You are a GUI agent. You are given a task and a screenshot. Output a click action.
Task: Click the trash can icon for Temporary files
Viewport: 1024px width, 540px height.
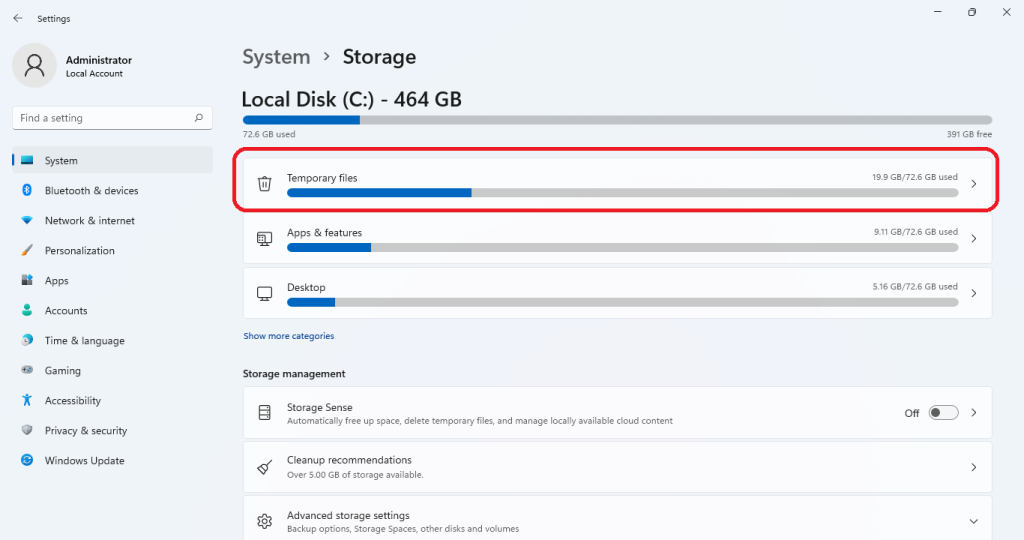264,184
